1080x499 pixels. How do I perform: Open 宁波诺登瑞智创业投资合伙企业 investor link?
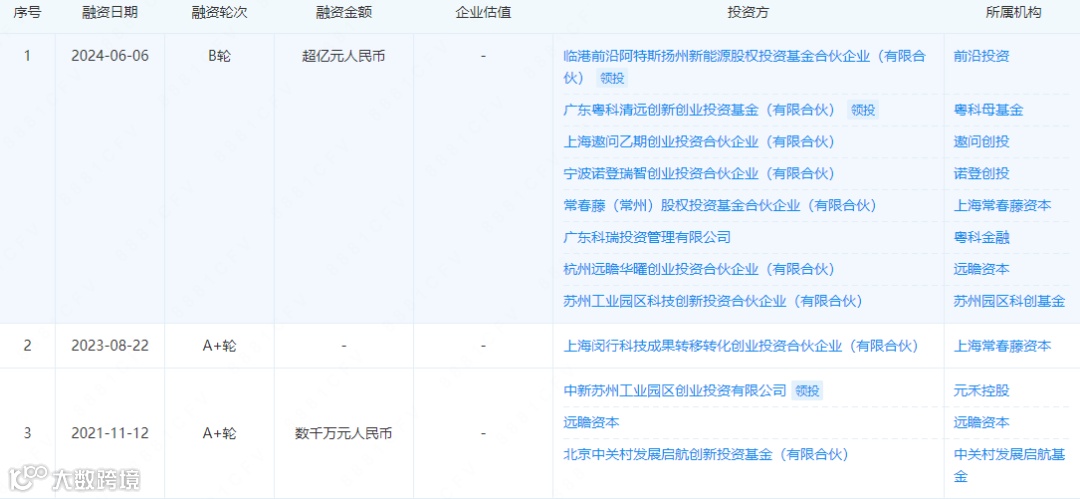tap(699, 173)
